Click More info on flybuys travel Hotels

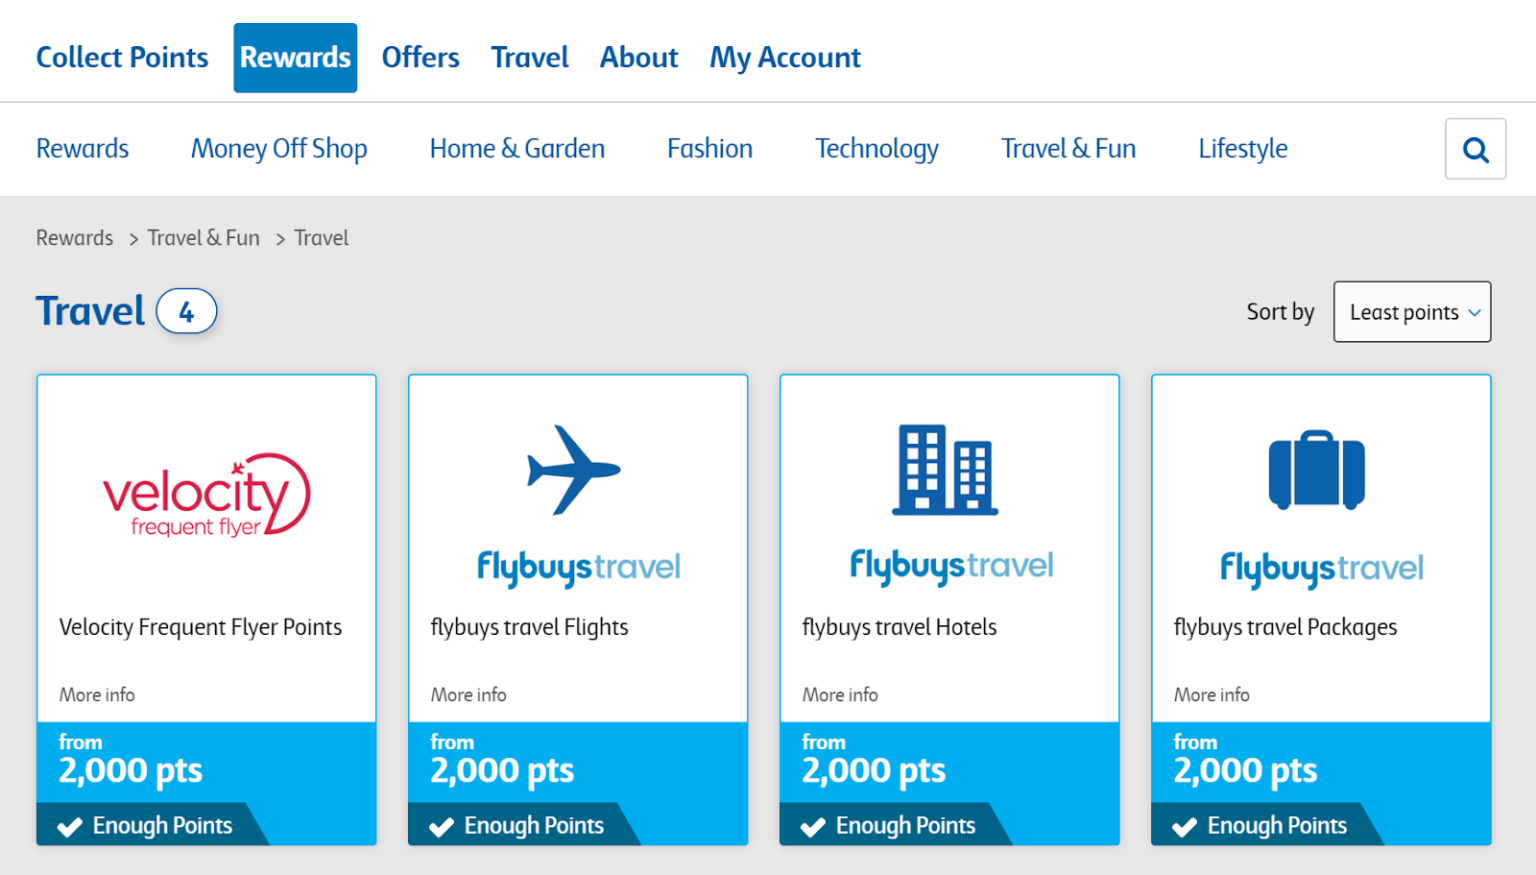pyautogui.click(x=839, y=694)
